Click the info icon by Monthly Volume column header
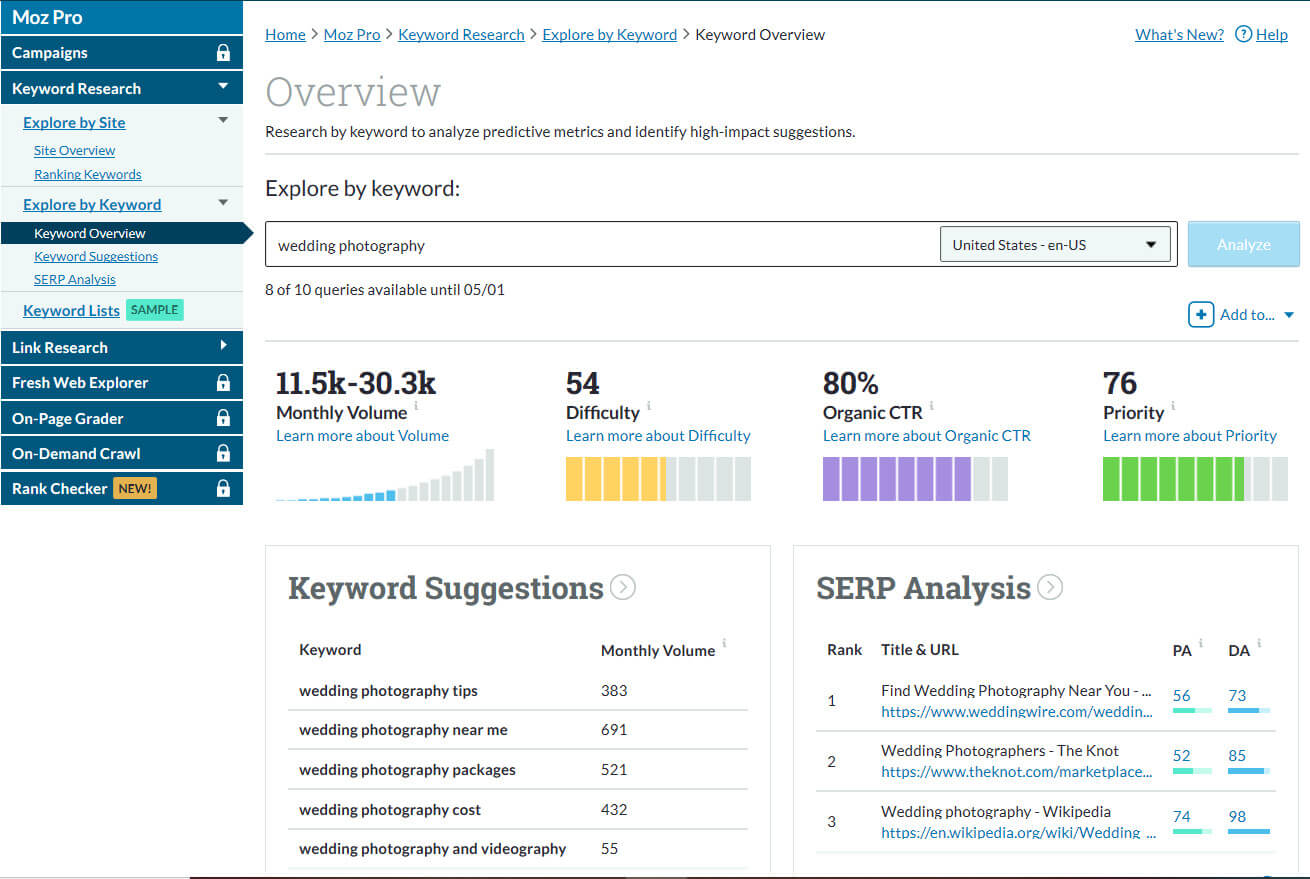This screenshot has height=879, width=1310. pos(724,643)
